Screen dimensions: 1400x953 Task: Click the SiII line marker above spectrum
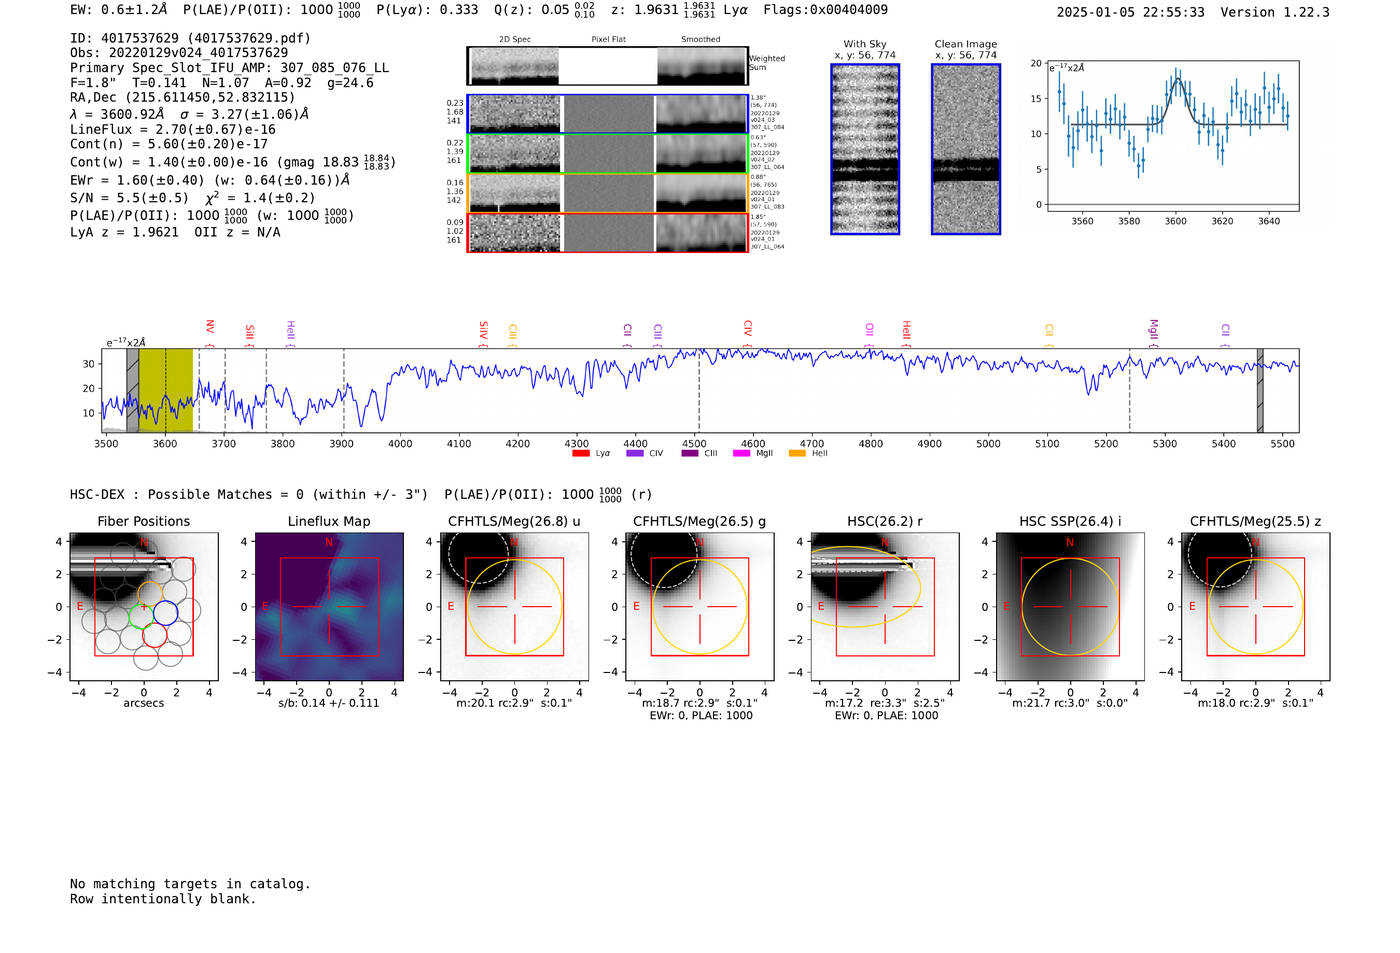pyautogui.click(x=250, y=334)
